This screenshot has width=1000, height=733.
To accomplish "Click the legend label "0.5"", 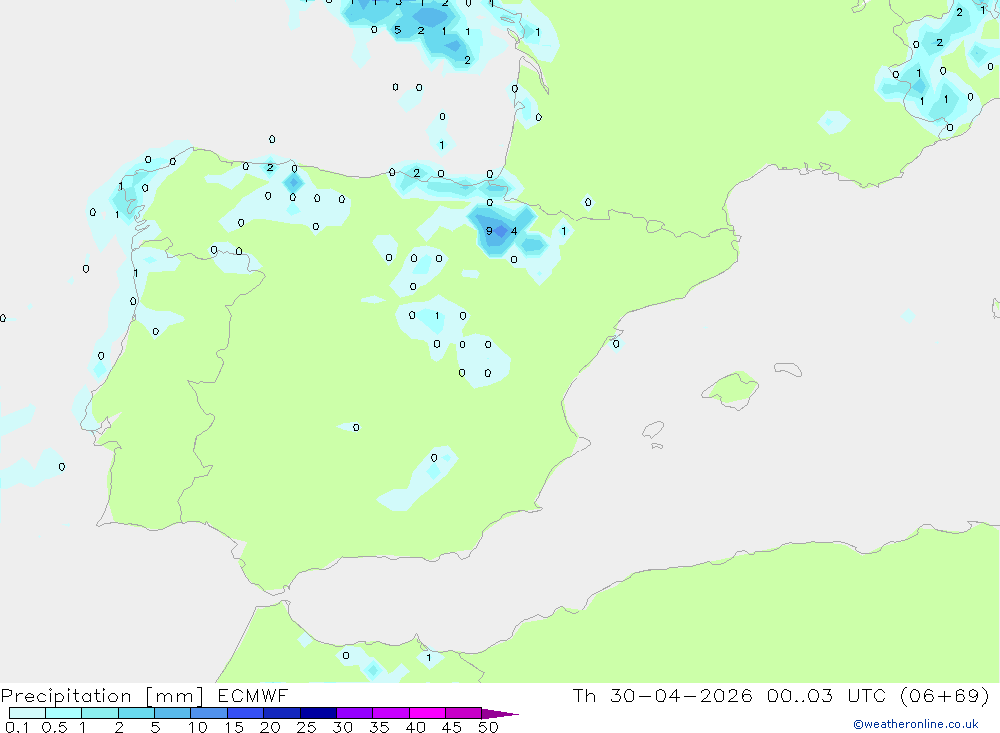I will point(54,727).
